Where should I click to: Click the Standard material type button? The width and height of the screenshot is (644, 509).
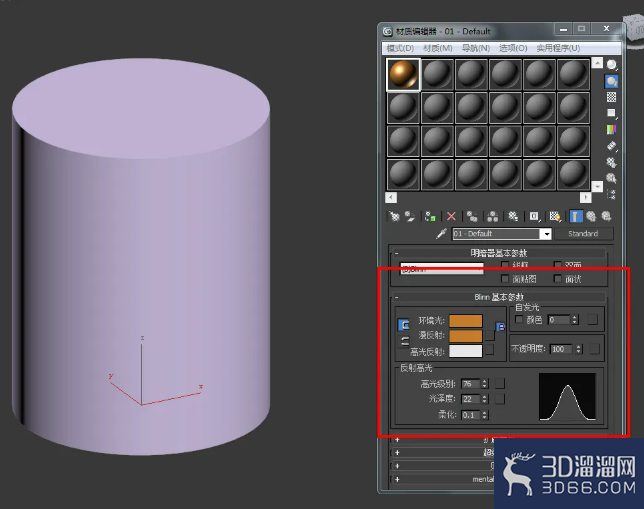tap(583, 234)
